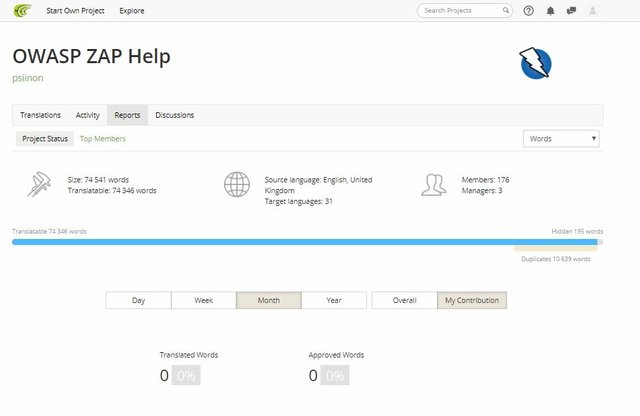
Task: Click 'Managers: 3' text
Action: (x=482, y=191)
